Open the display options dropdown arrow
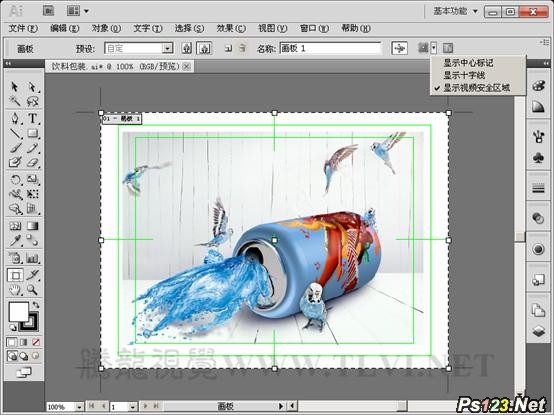This screenshot has width=554, height=415. pyautogui.click(x=434, y=48)
